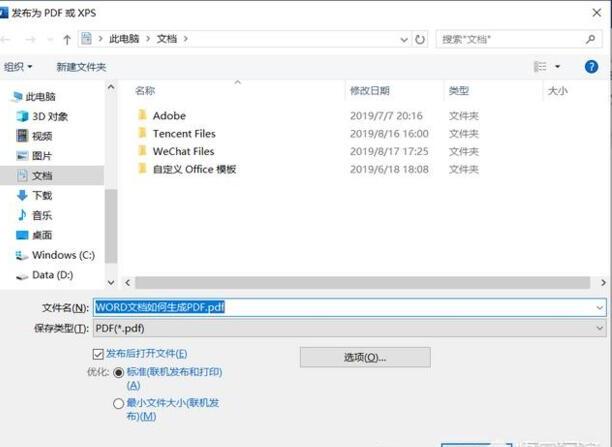Click the Tencent Files folder name
The height and width of the screenshot is (447, 612).
(x=184, y=134)
